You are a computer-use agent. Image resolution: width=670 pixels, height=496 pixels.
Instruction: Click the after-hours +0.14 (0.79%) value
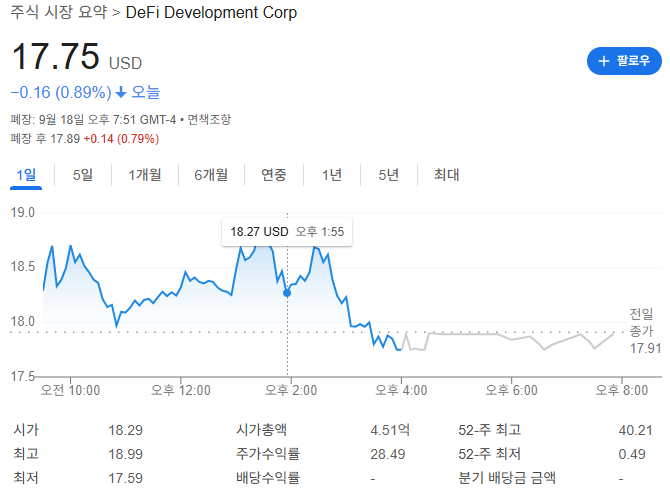(121, 139)
